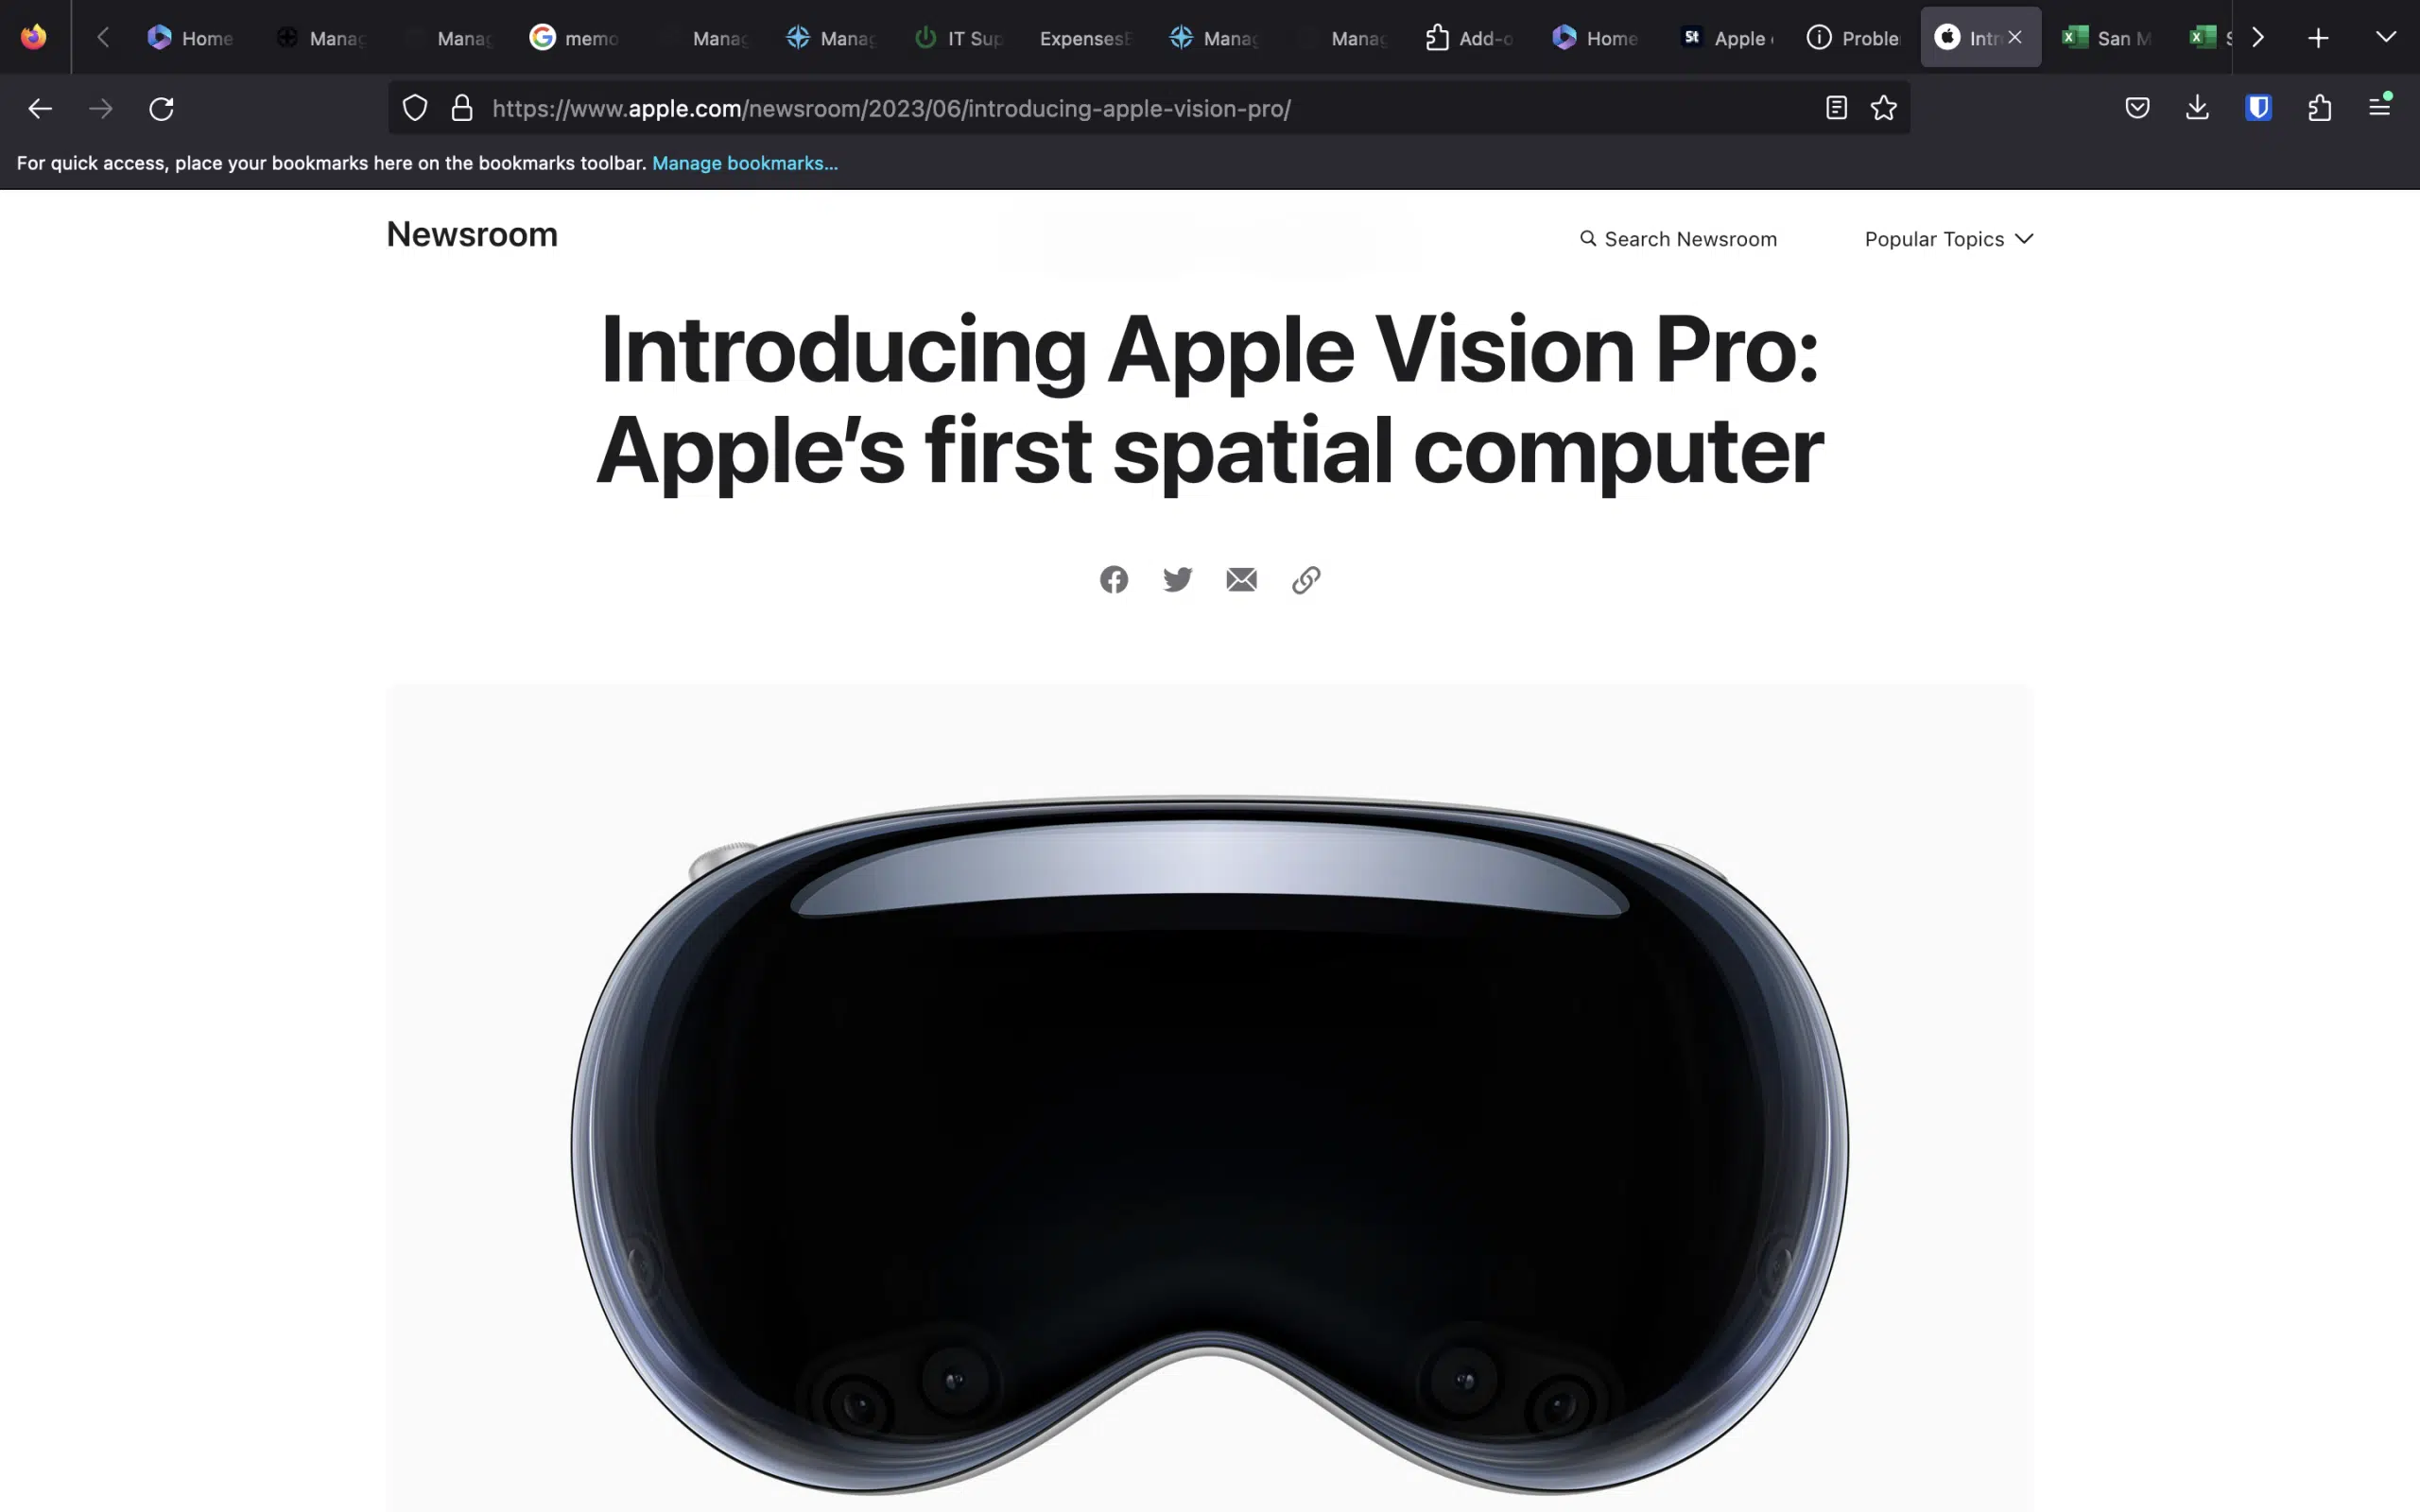Open the Manage bookmarks link
The width and height of the screenshot is (2420, 1512).
click(744, 163)
